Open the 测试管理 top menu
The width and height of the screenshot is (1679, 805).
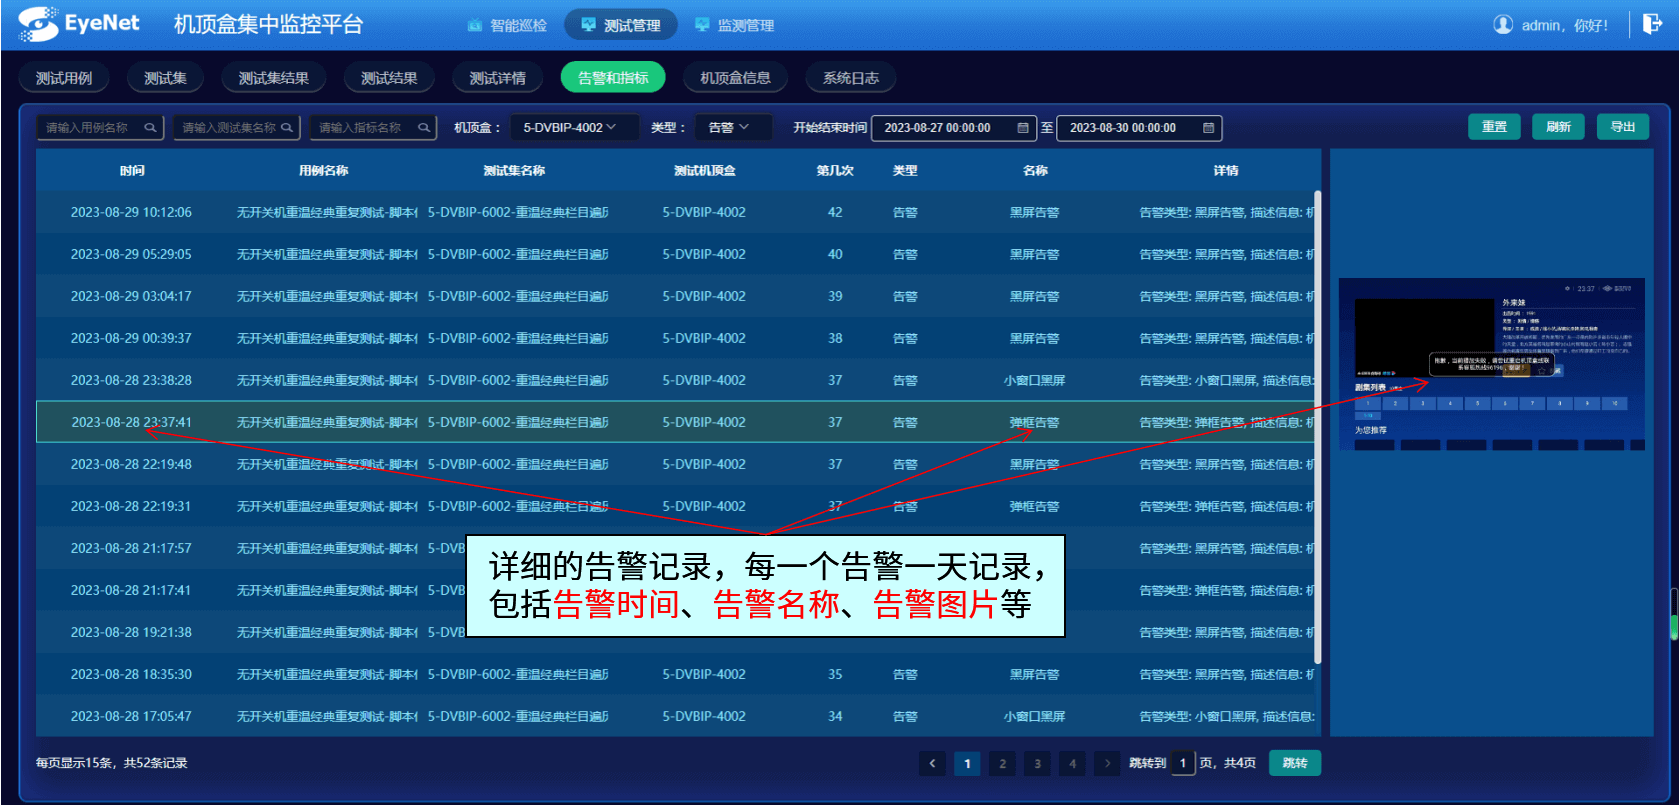pos(621,25)
